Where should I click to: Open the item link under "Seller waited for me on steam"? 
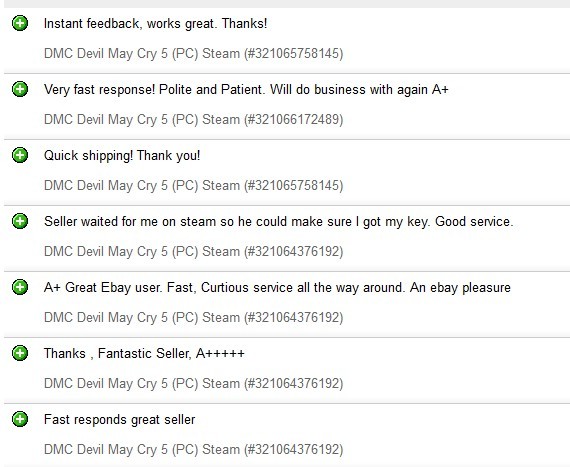pyautogui.click(x=193, y=251)
